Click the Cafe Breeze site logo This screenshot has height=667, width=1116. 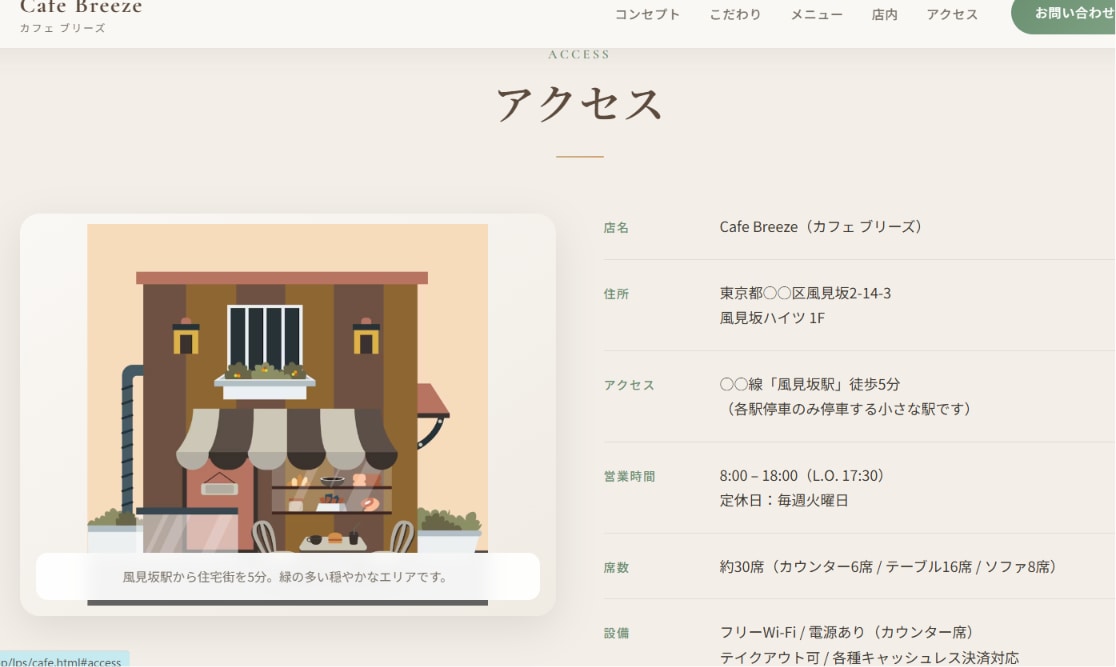coord(81,7)
